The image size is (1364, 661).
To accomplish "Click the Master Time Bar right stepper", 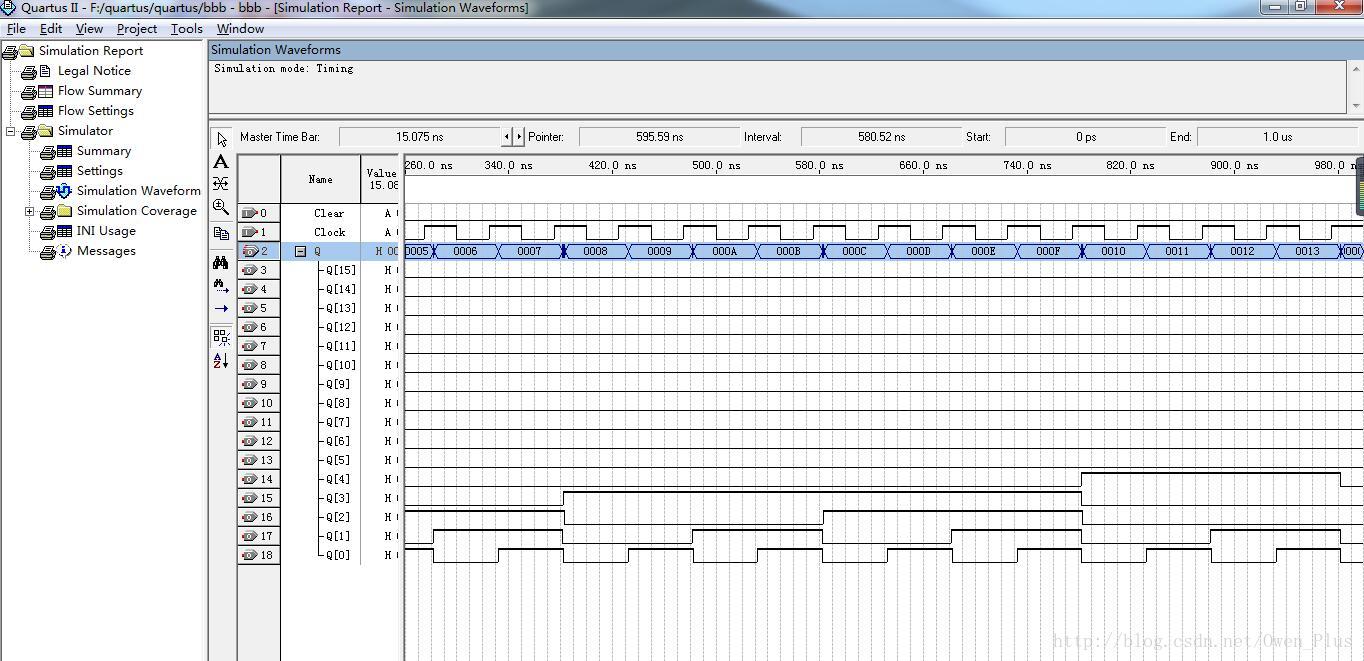I will [x=518, y=137].
